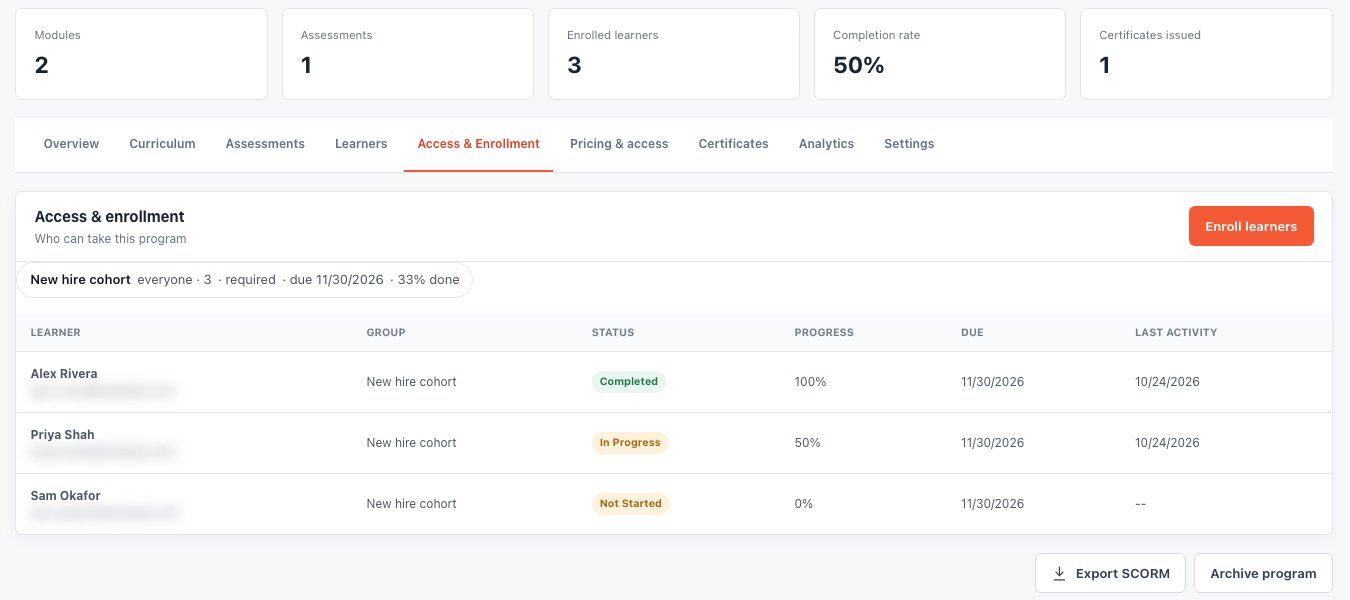This screenshot has height=600, width=1350.
Task: Click the Enroll learners button
Action: (x=1251, y=226)
